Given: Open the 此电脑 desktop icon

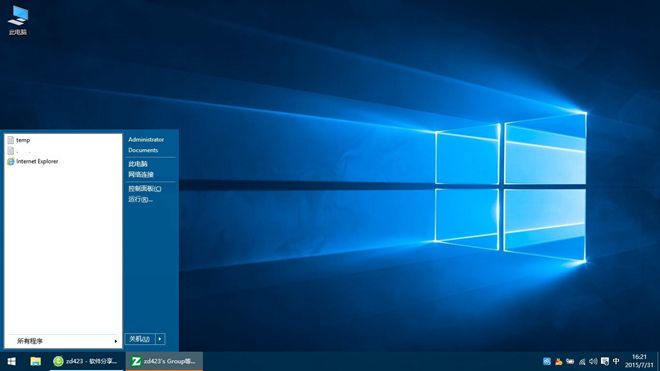Looking at the screenshot, I should point(18,20).
